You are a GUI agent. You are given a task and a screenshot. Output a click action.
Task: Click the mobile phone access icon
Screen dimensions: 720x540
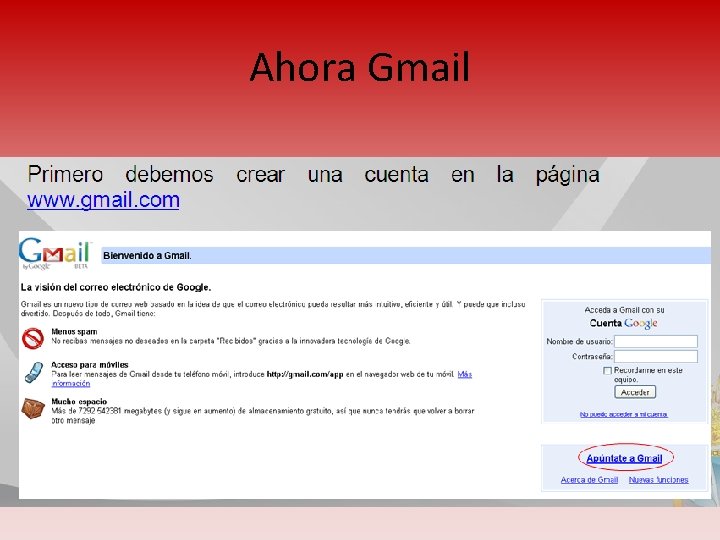click(34, 372)
